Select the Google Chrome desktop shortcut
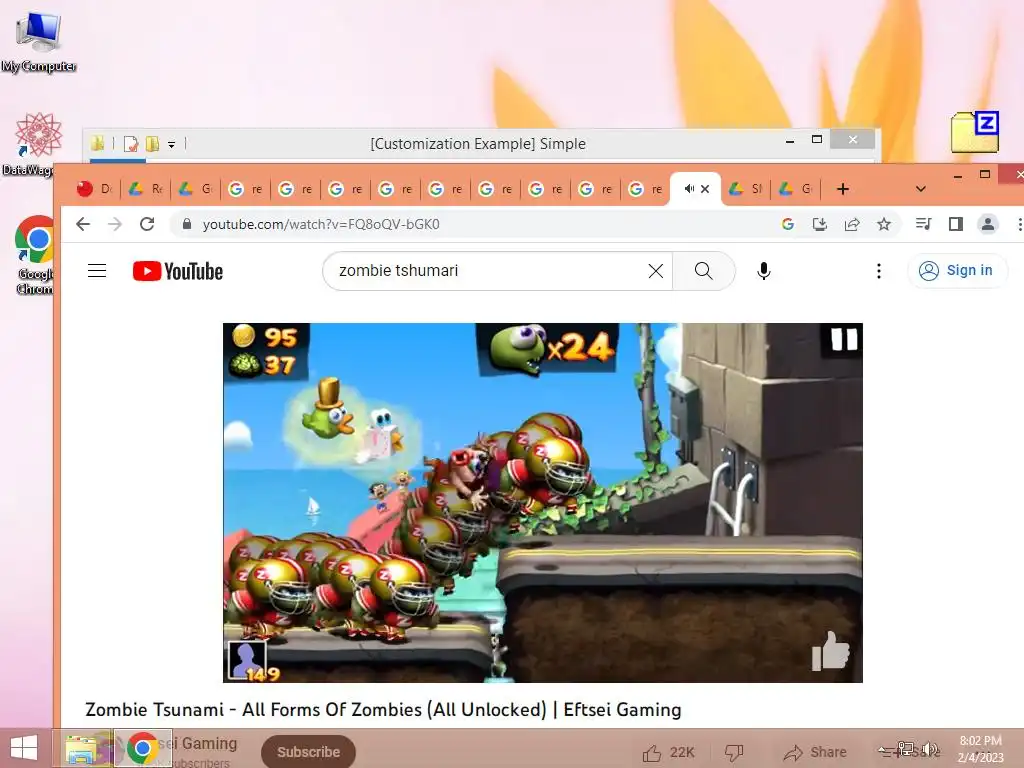1024x768 pixels. 34,255
